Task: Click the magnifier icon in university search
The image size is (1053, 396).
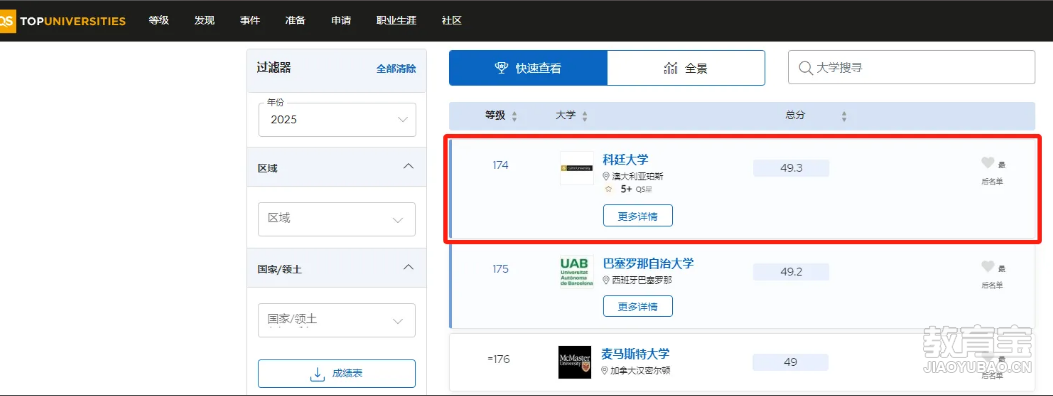Action: (805, 68)
